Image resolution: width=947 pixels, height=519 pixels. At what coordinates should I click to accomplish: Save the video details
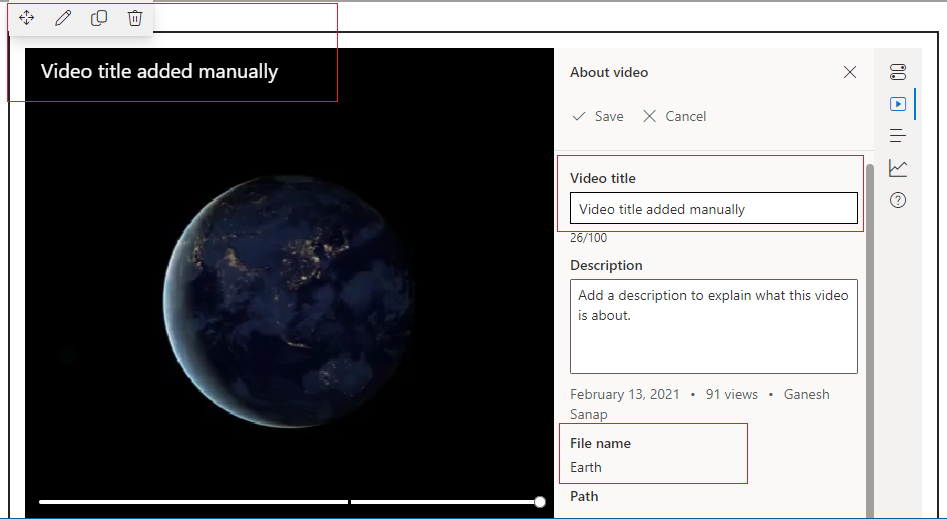598,116
